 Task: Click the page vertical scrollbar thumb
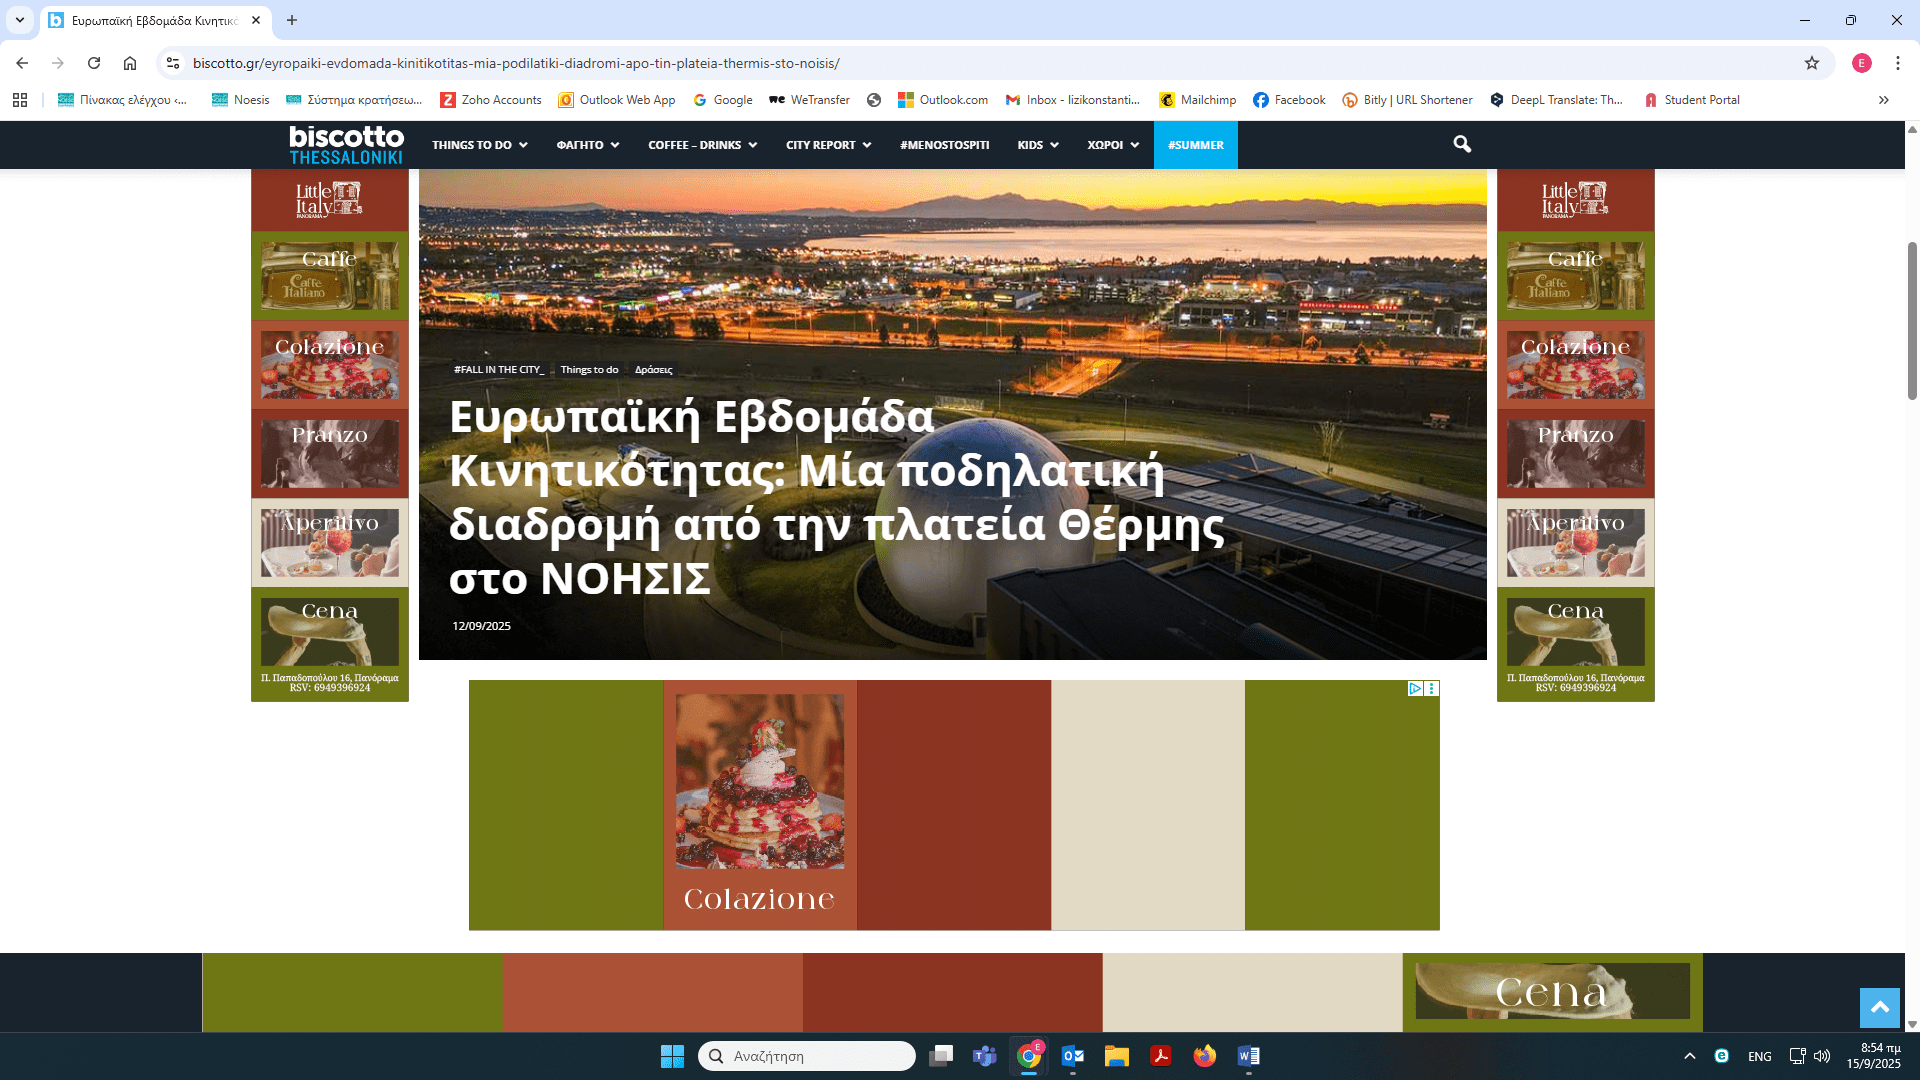click(1912, 320)
